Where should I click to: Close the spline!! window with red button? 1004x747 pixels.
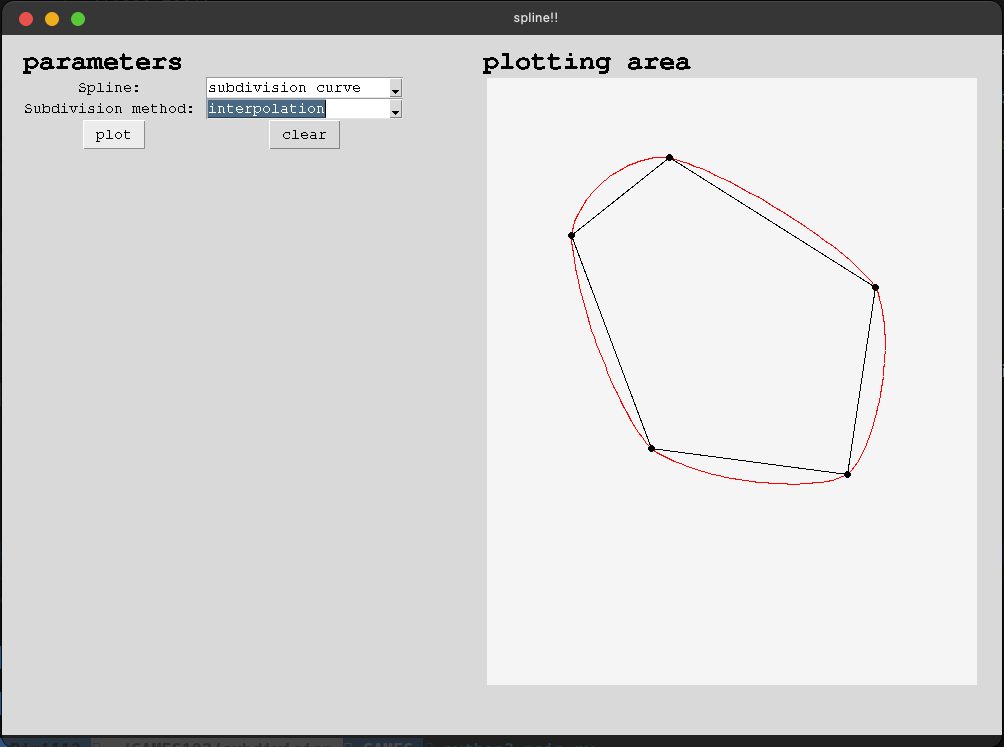point(26,19)
